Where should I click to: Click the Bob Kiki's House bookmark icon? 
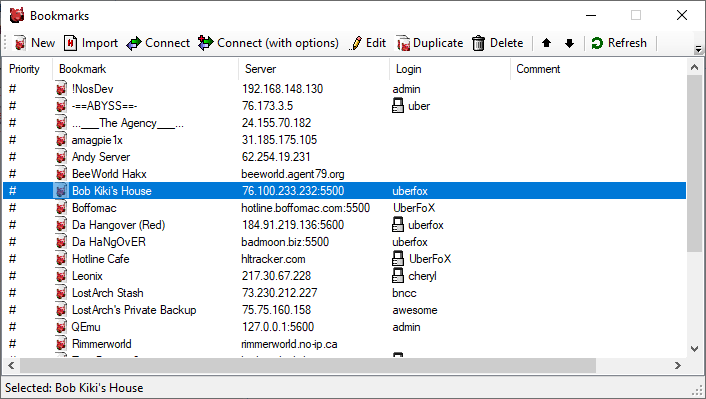click(61, 191)
